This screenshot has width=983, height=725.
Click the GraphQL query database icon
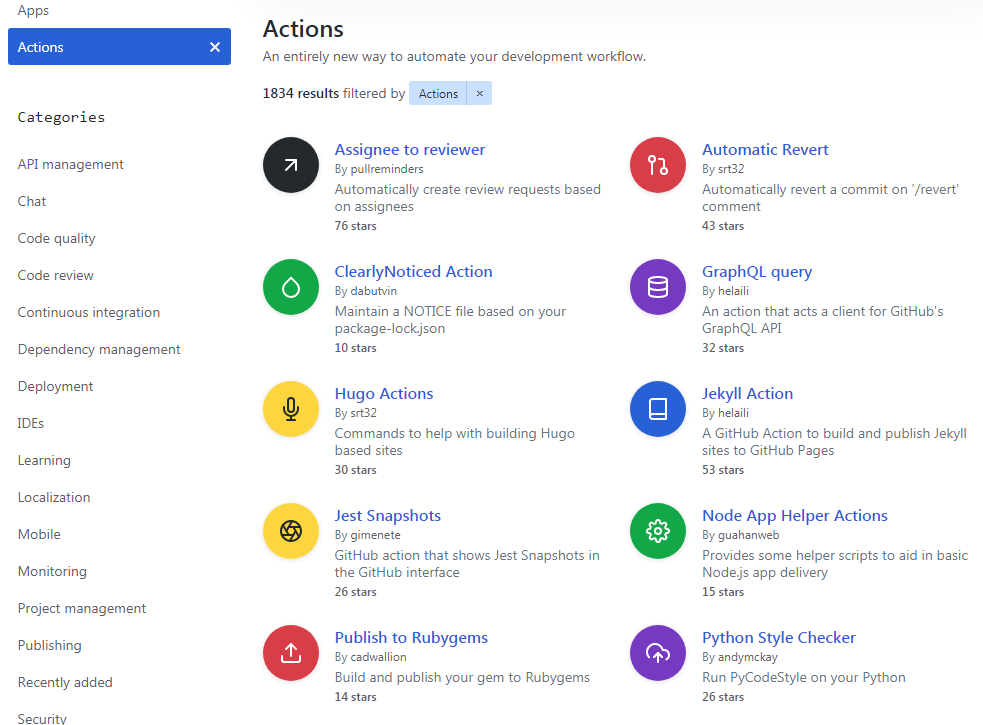coord(658,287)
